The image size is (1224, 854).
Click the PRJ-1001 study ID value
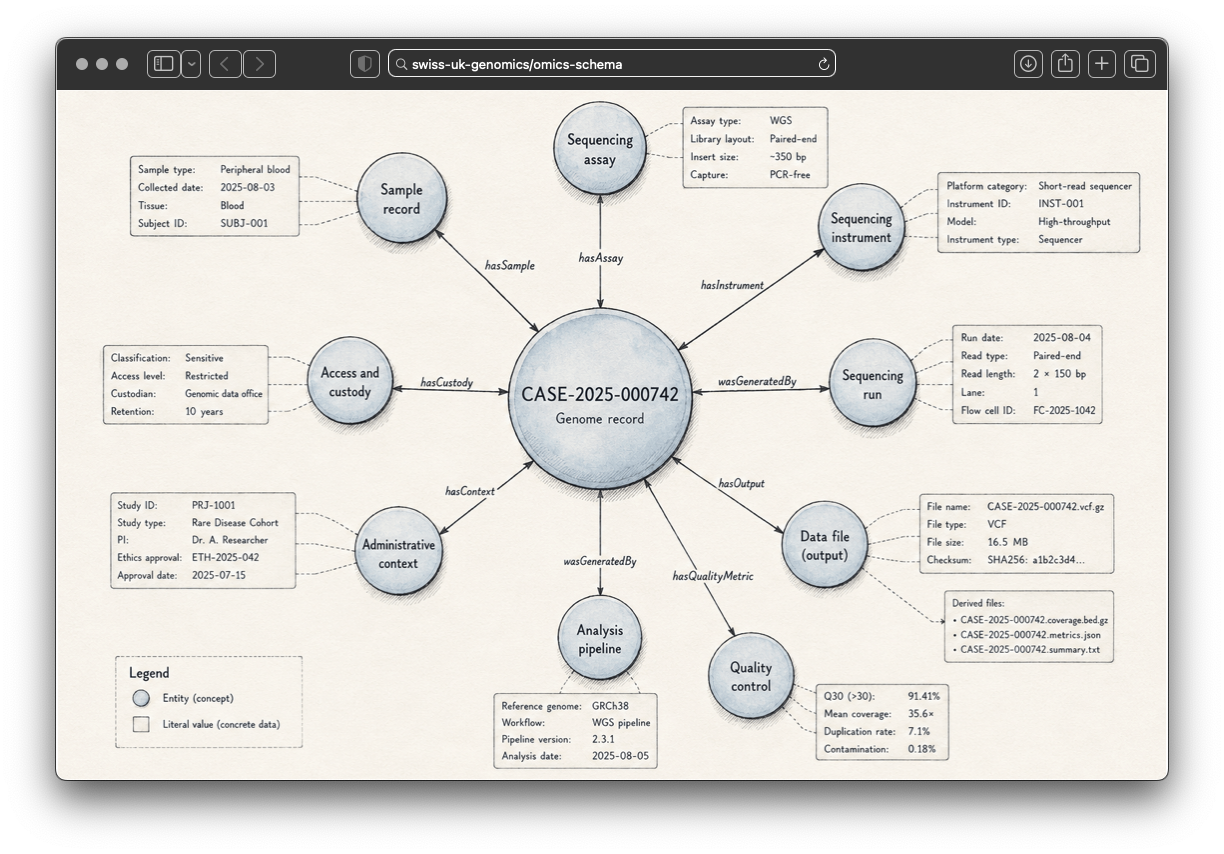click(x=214, y=505)
